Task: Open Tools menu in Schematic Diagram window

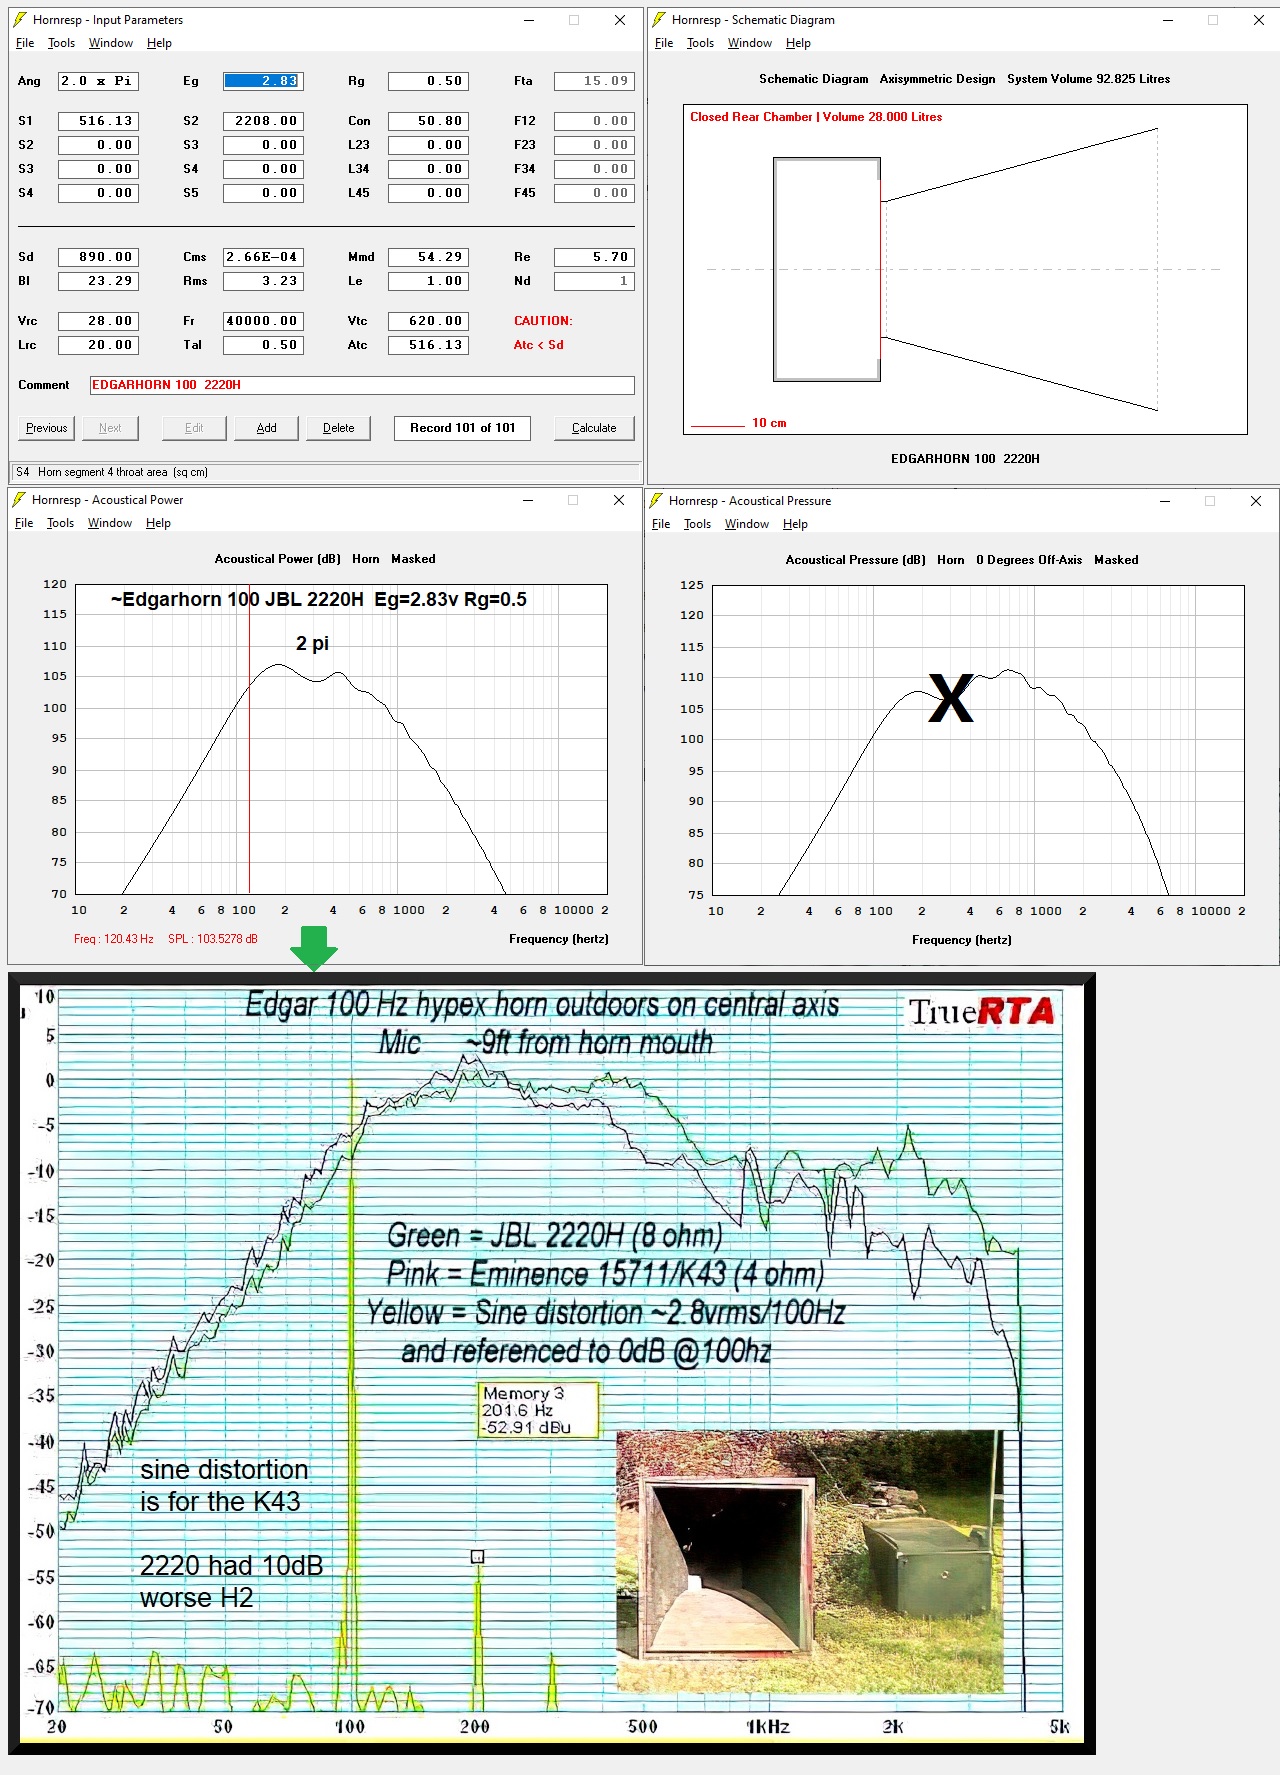Action: click(x=700, y=43)
